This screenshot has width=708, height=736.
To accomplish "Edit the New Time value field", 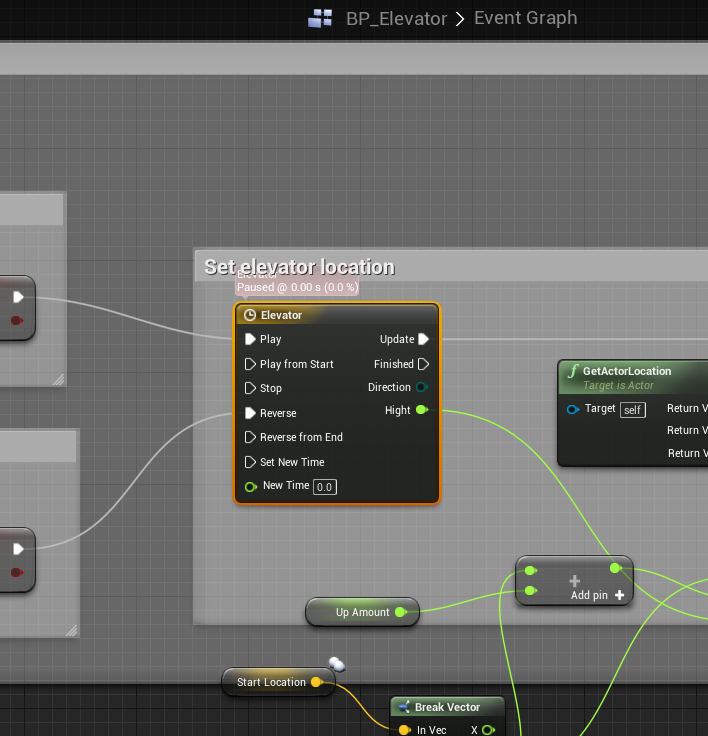I will click(x=325, y=487).
